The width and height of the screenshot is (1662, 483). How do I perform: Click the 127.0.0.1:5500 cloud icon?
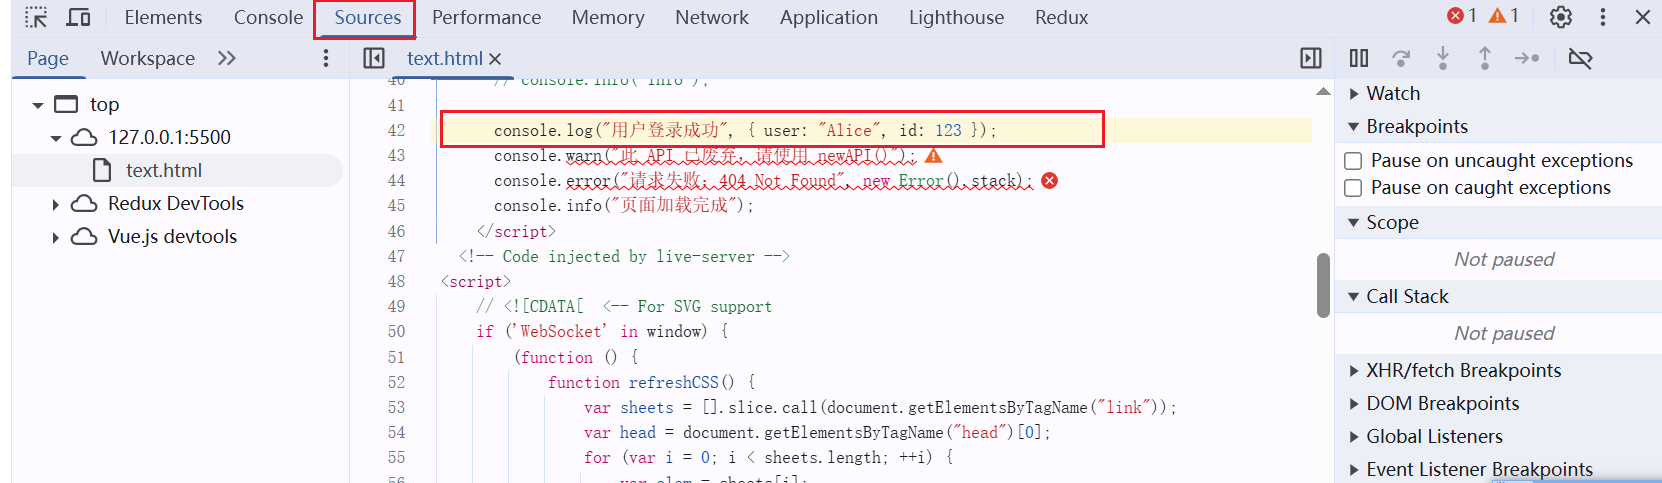(84, 137)
